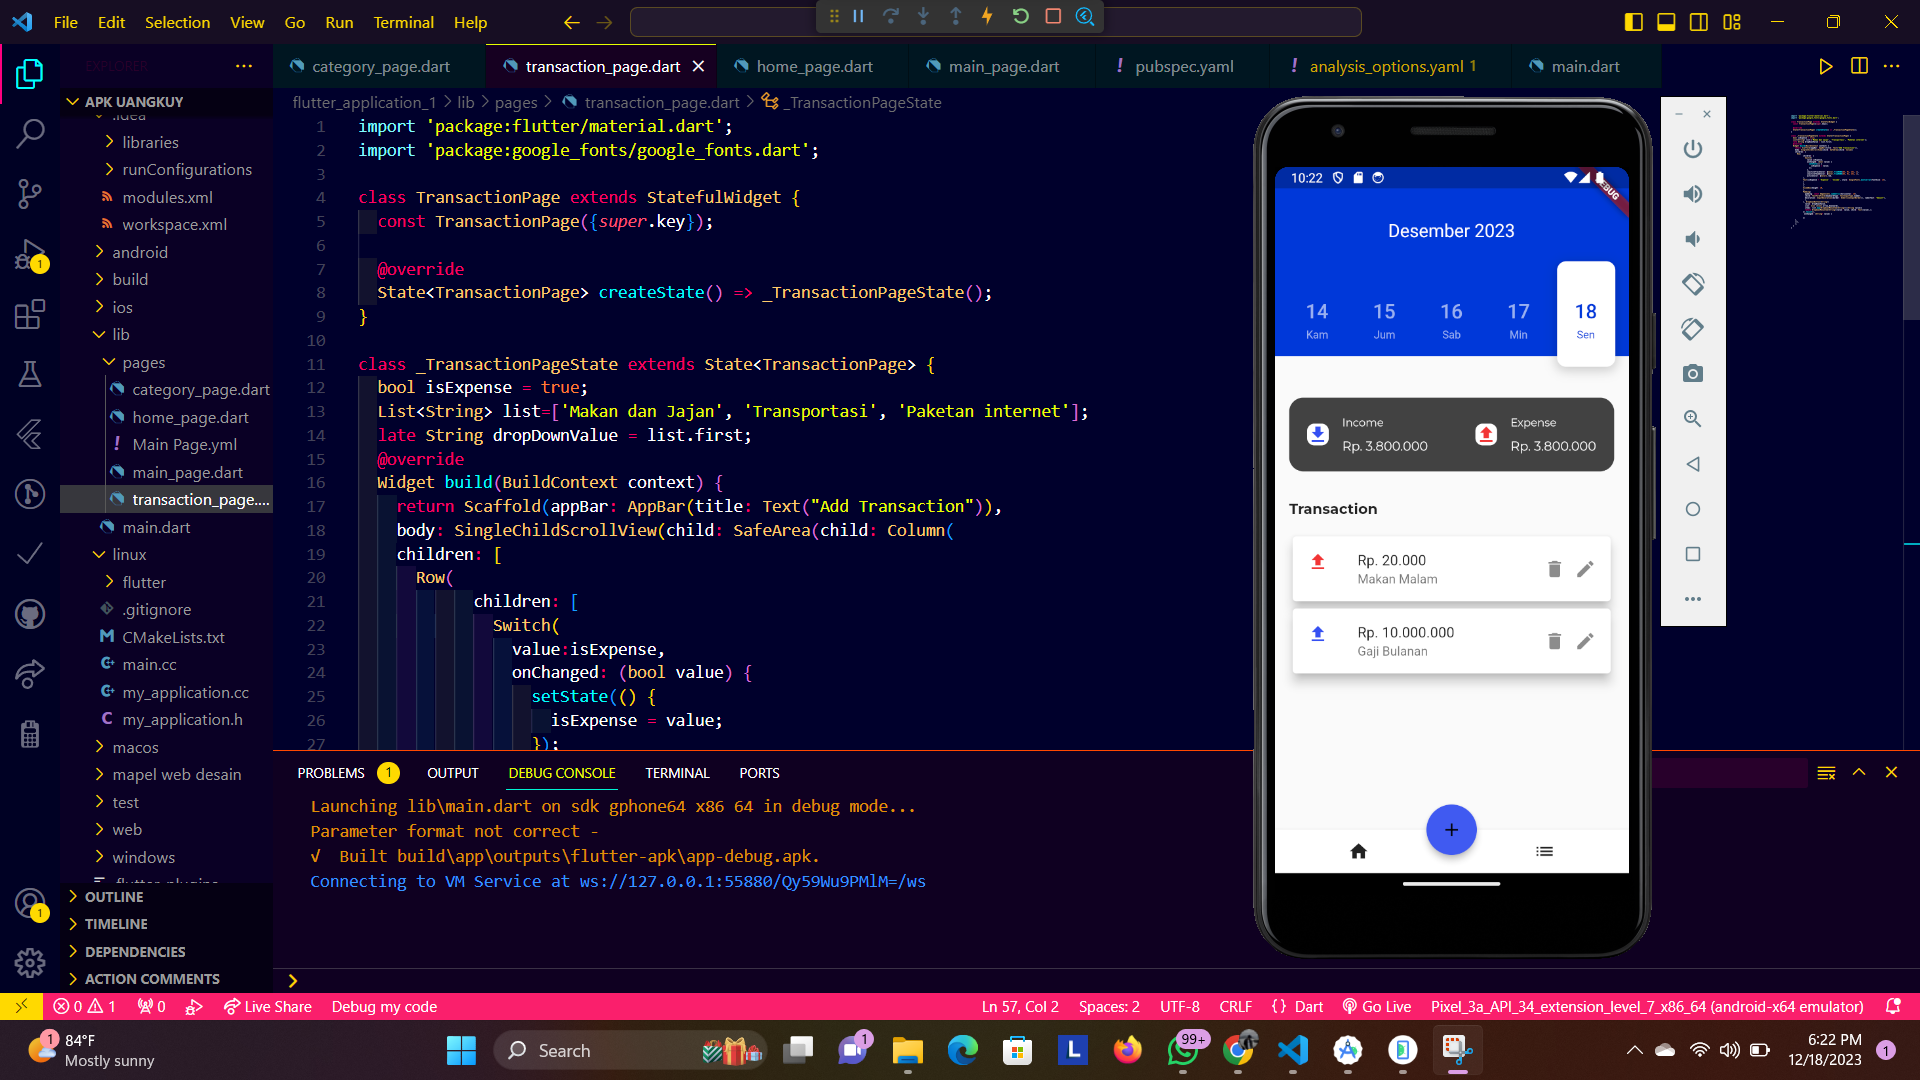Edit the Gaji Bulanan transaction
The width and height of the screenshot is (1920, 1080).
pos(1585,641)
